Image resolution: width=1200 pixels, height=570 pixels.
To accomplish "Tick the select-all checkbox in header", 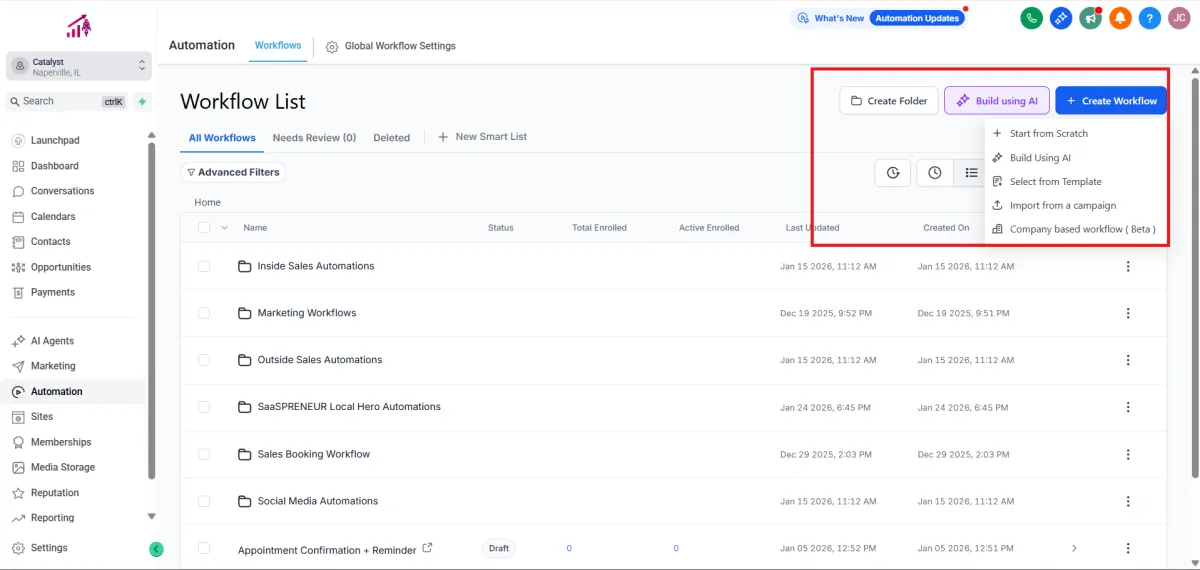I will tap(204, 228).
